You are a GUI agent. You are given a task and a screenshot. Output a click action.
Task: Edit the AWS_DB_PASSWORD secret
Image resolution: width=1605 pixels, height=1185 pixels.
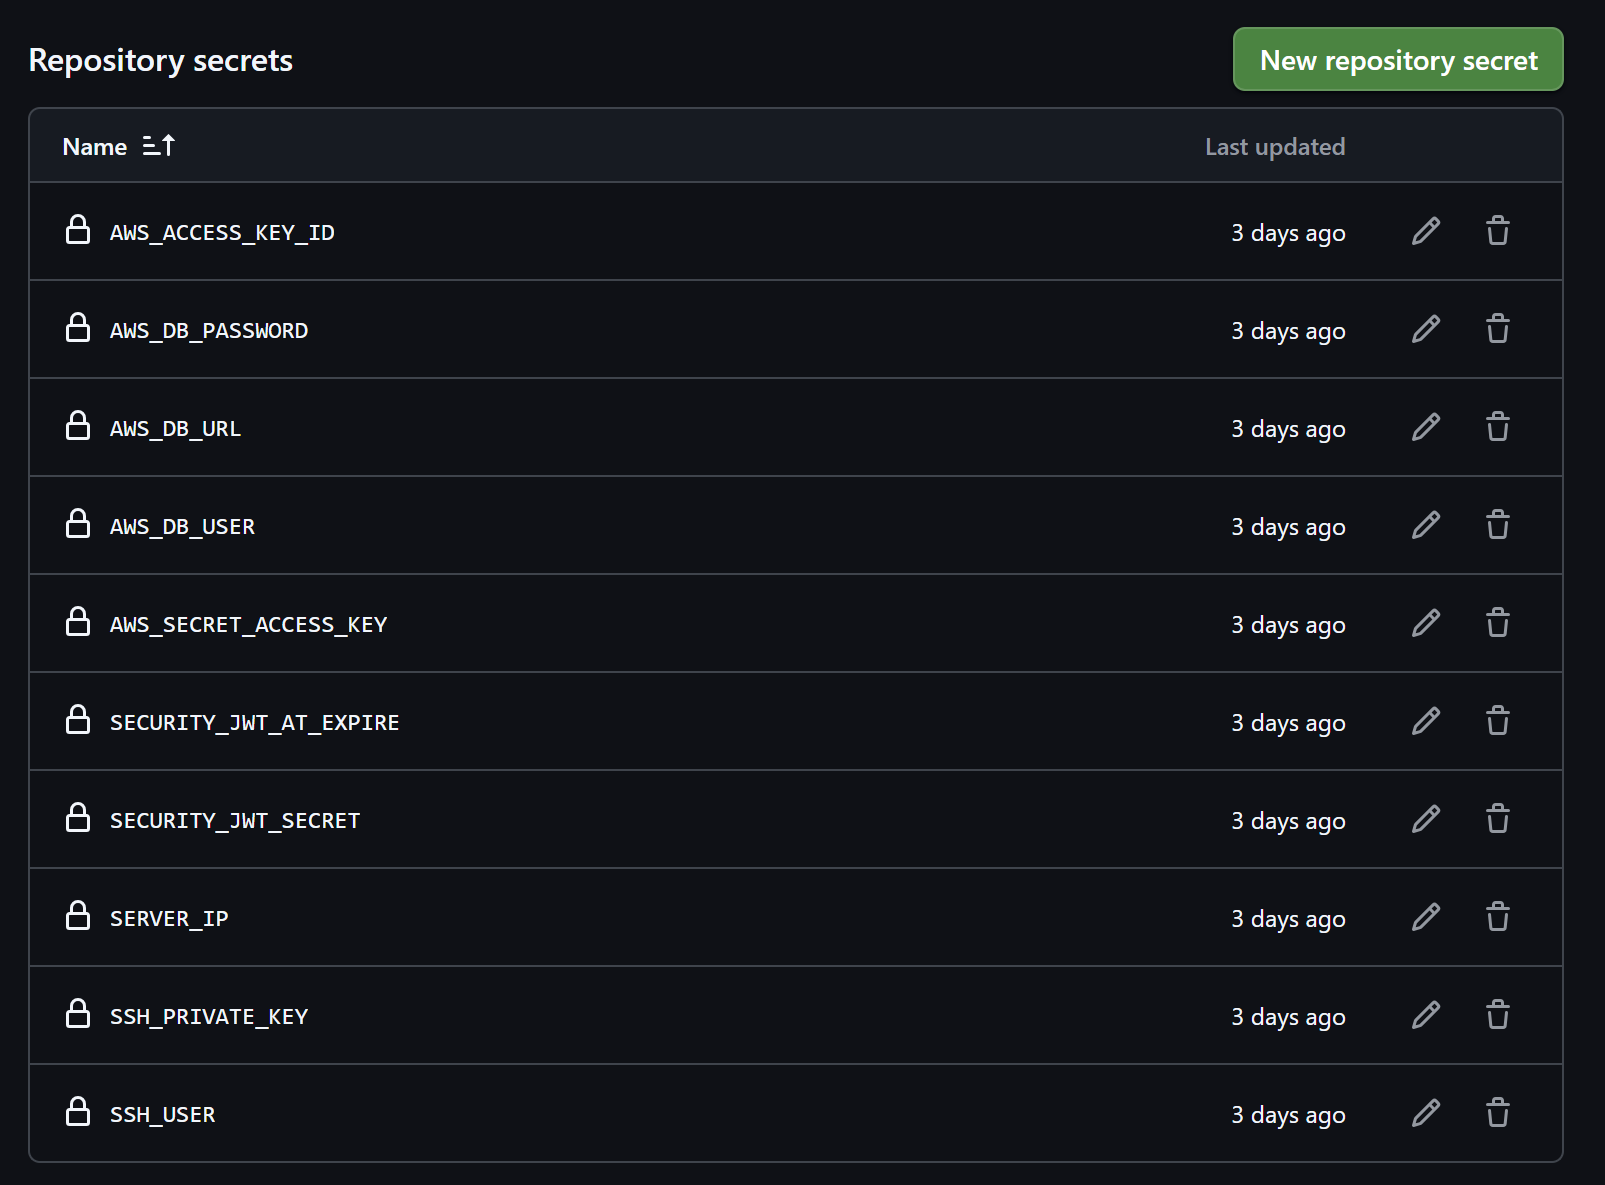click(1426, 329)
